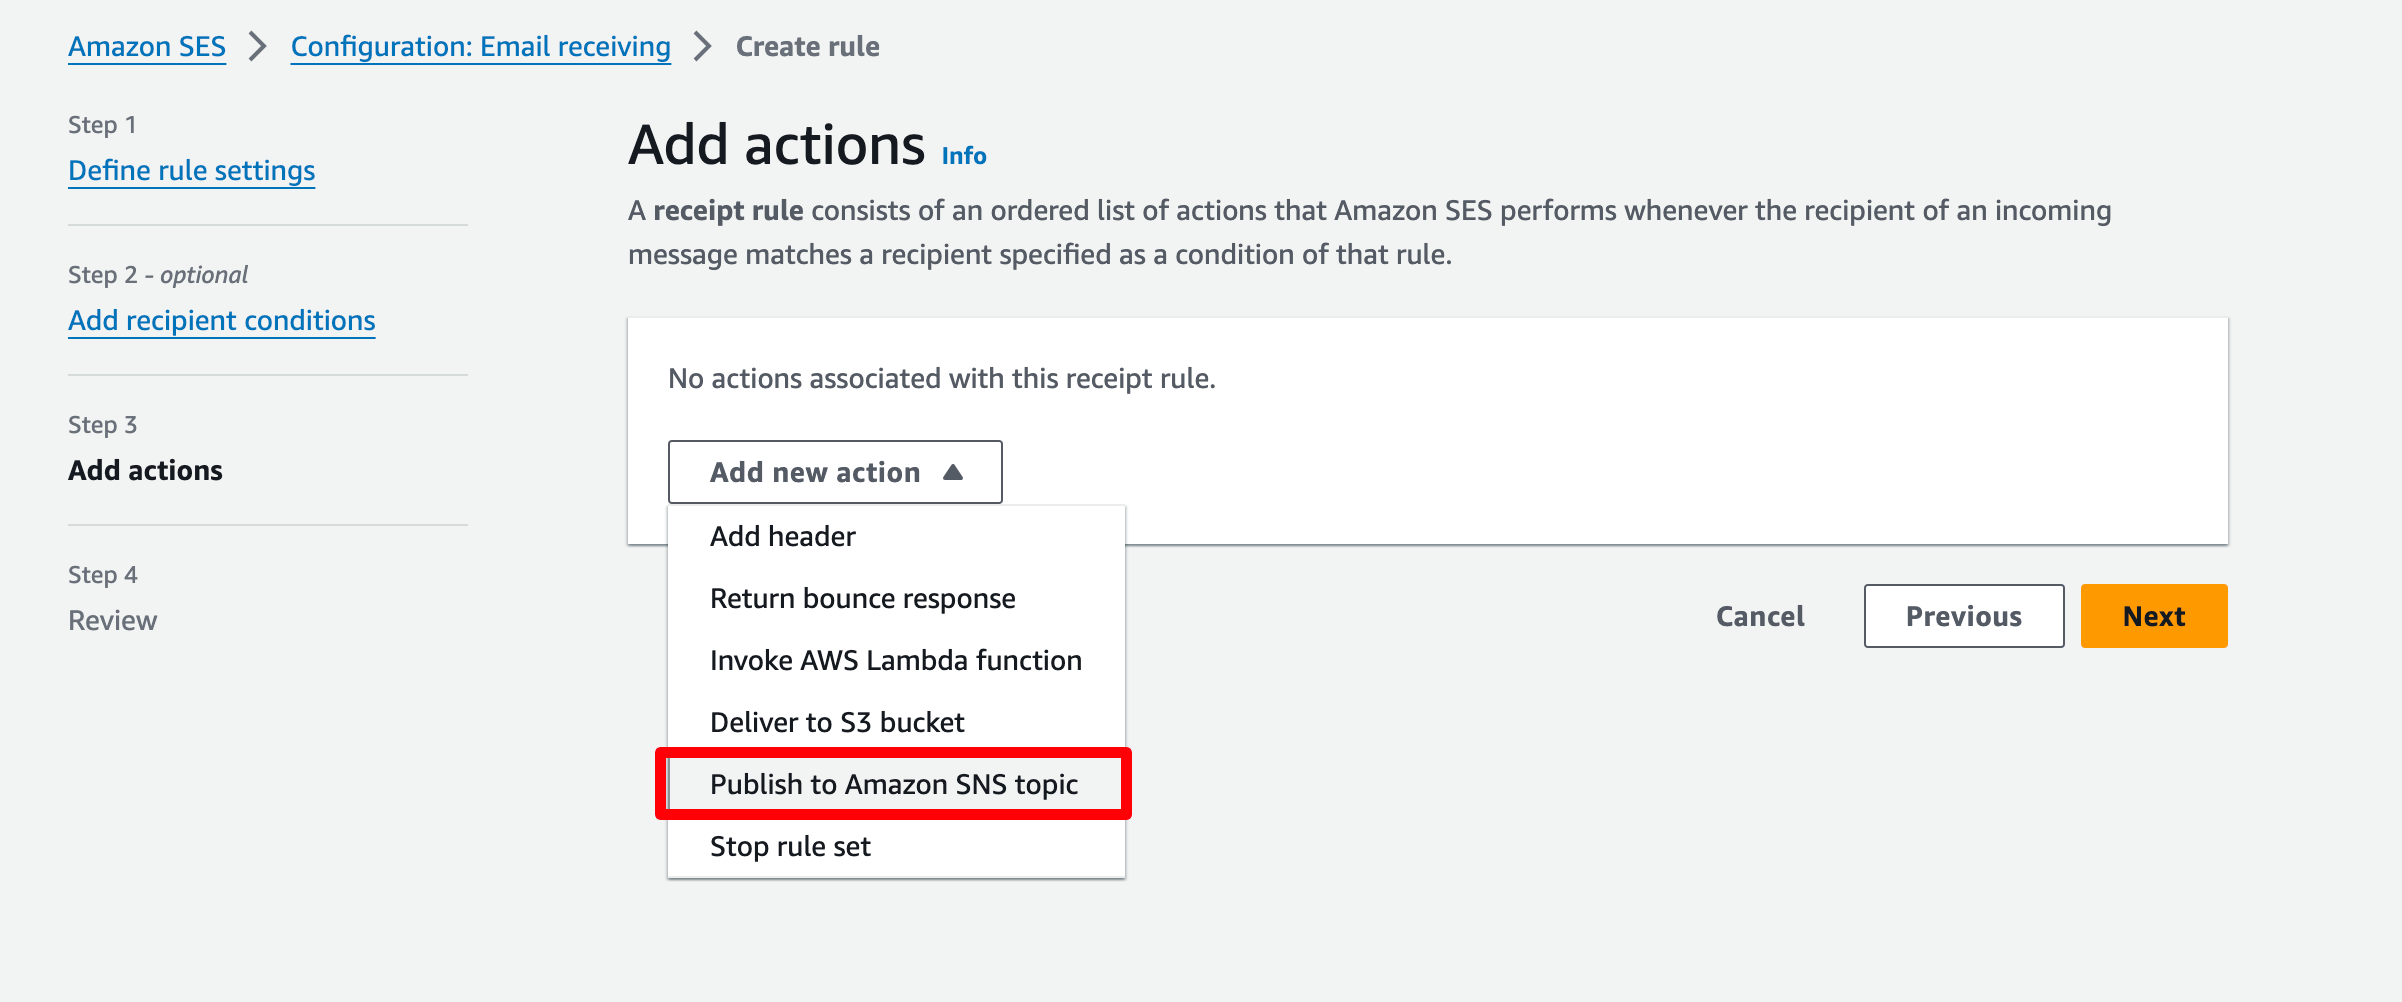Click the Review step in sidebar
Viewport: 2402px width, 1002px height.
point(112,621)
